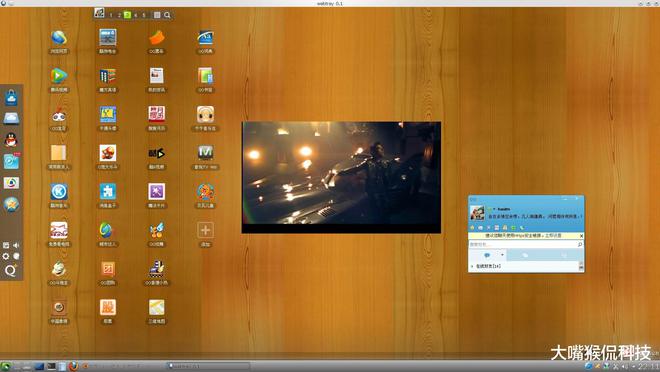This screenshot has height=372, width=660.
Task: Open the blue puzzle piece desktop app
Action: (x=108, y=192)
